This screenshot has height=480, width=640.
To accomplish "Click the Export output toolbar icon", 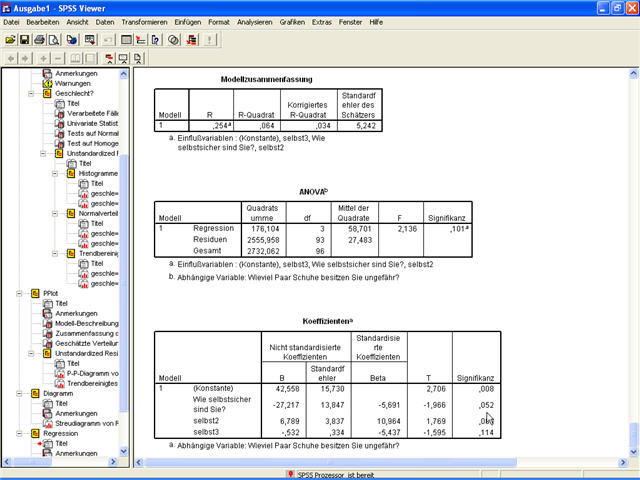I will [72, 40].
